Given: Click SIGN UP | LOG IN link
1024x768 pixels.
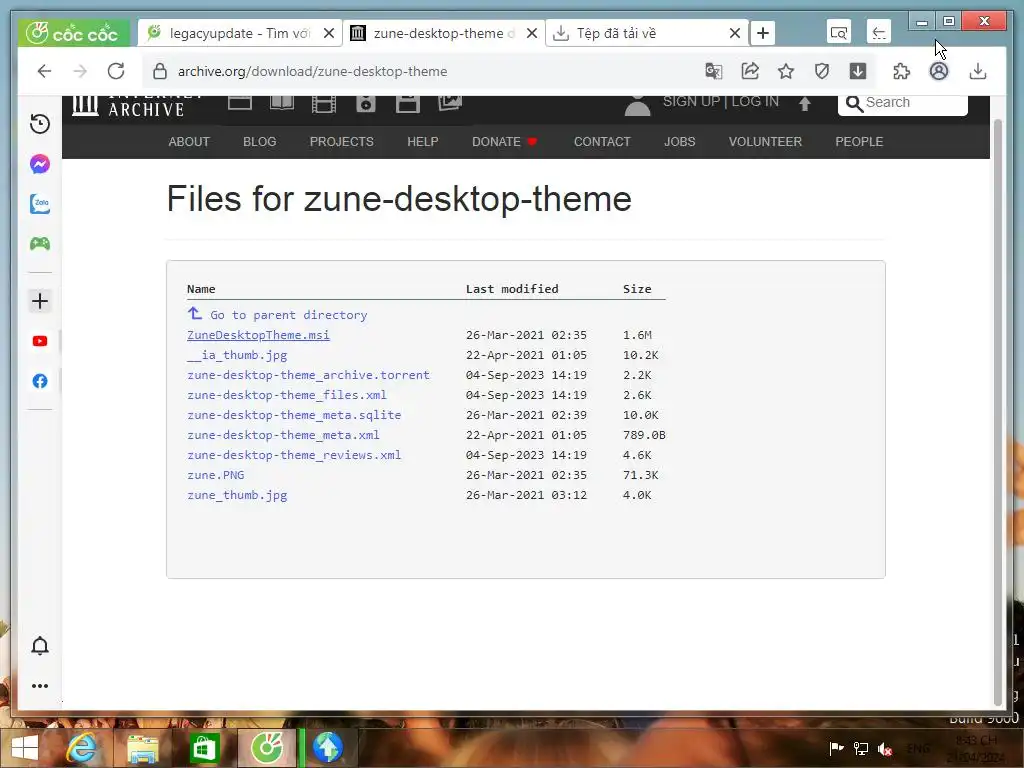Looking at the screenshot, I should [720, 102].
